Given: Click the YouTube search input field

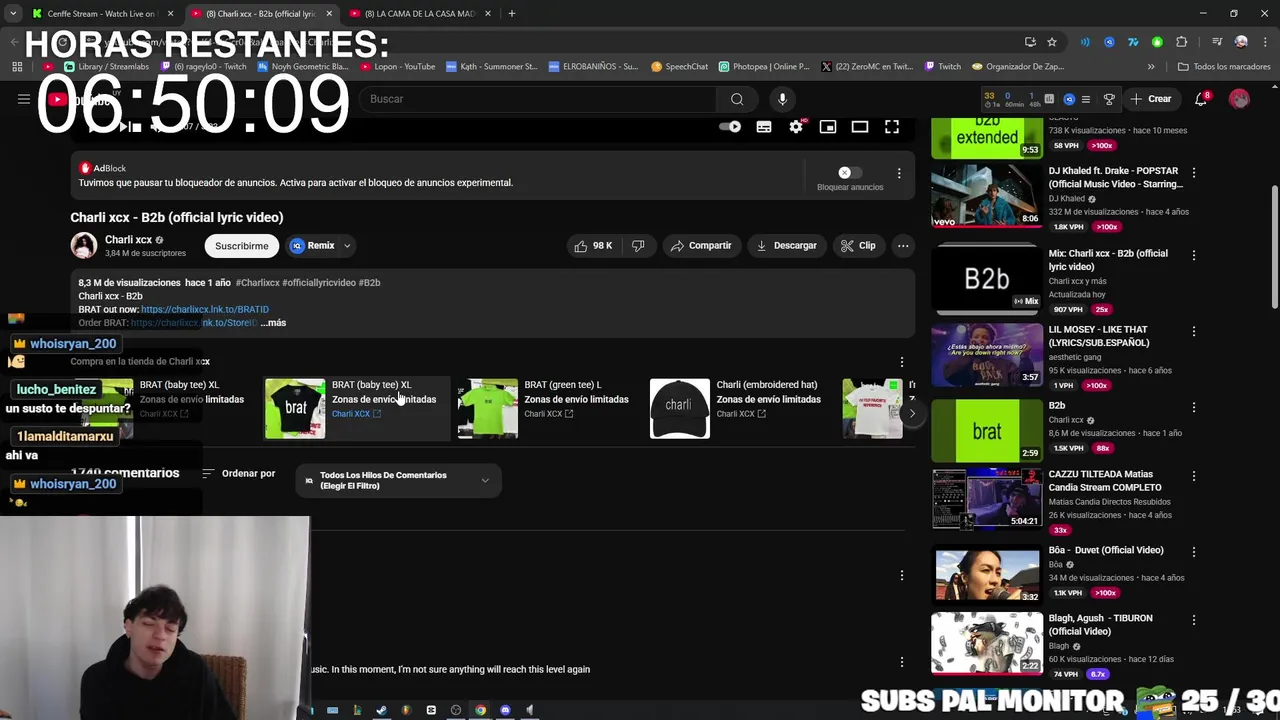Looking at the screenshot, I should point(540,99).
